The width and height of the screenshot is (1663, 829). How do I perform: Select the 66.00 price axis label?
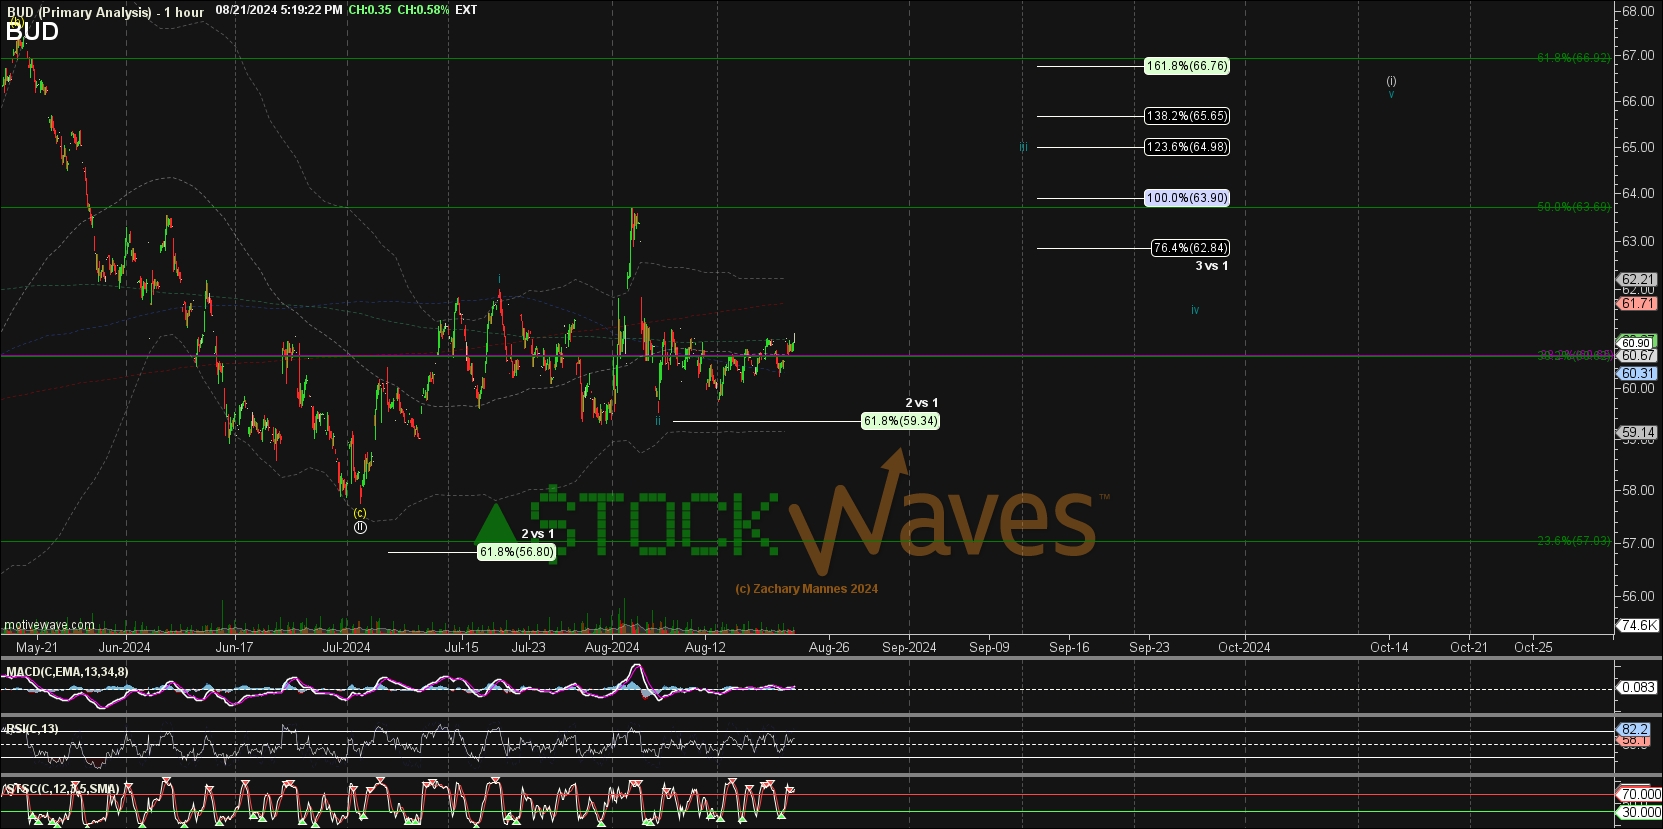tap(1638, 102)
